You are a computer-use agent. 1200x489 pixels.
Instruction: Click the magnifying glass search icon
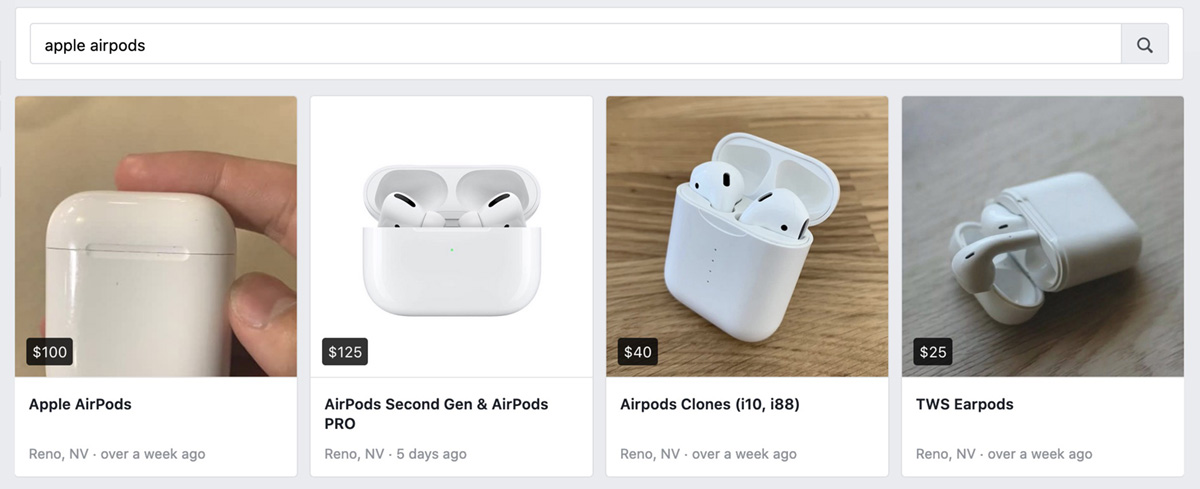click(1145, 45)
